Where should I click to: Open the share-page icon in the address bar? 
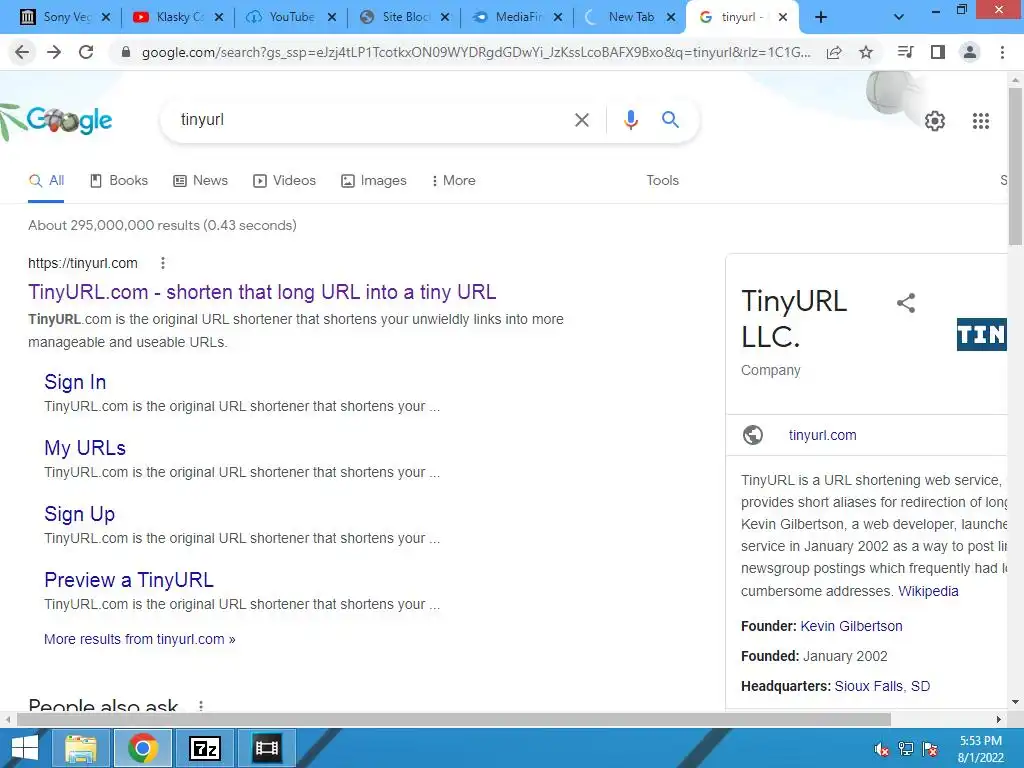click(834, 52)
